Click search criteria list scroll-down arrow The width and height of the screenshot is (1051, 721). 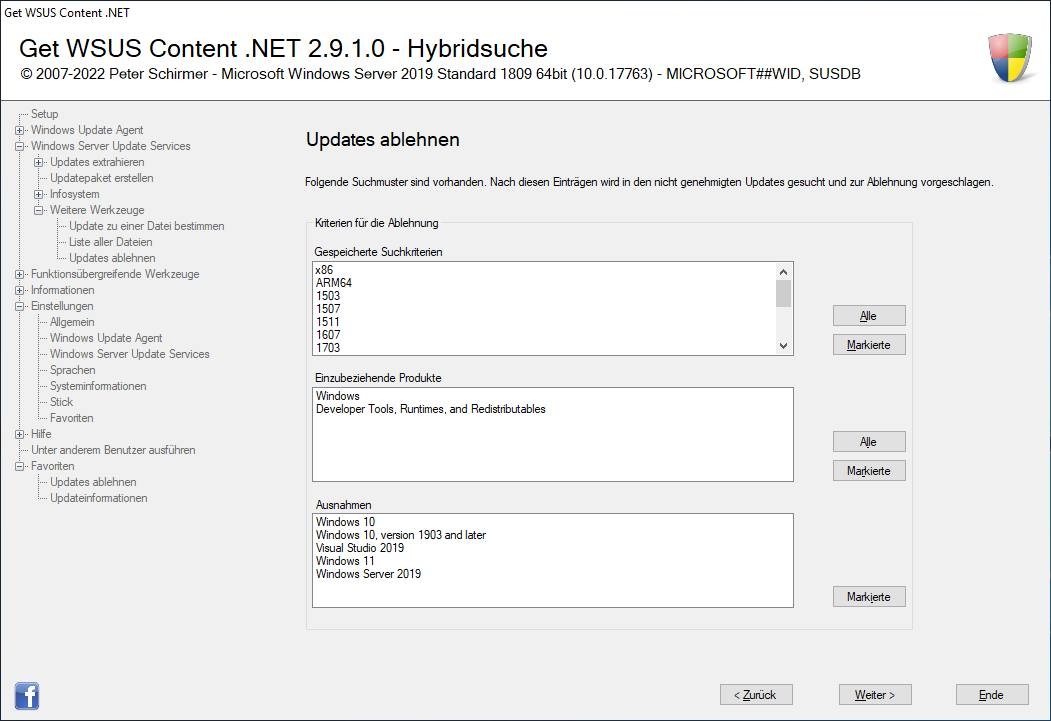point(784,346)
